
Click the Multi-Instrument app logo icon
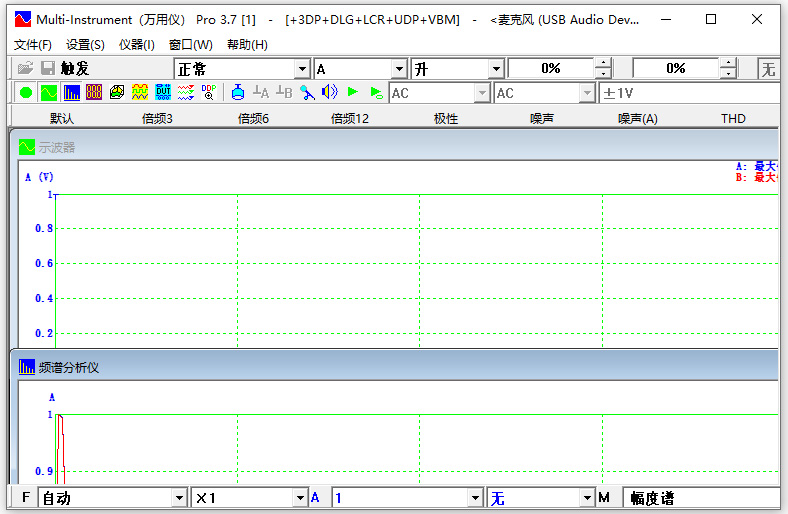pos(23,20)
